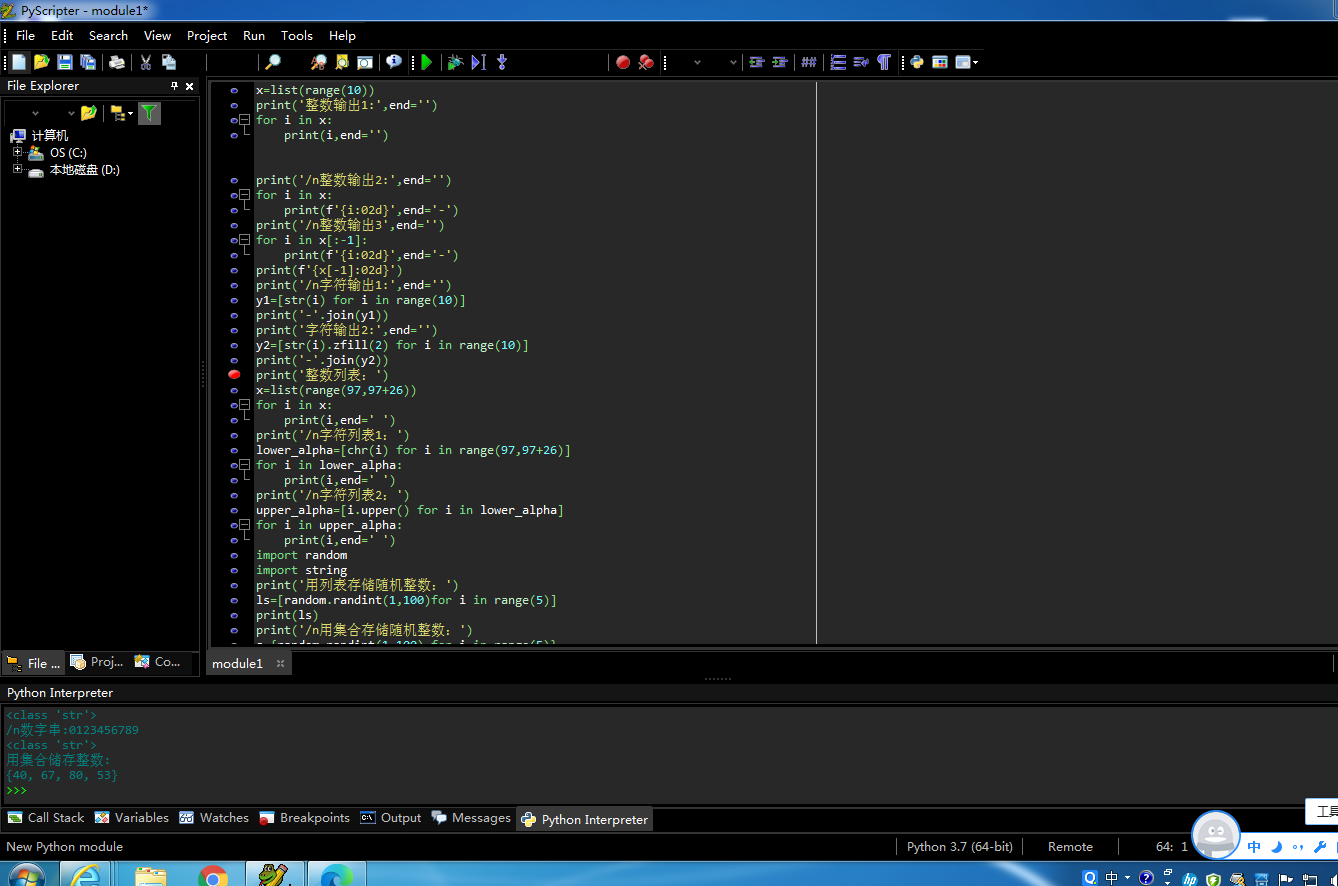Image resolution: width=1338 pixels, height=886 pixels.
Task: Switch to the Variables tab
Action: tap(132, 818)
